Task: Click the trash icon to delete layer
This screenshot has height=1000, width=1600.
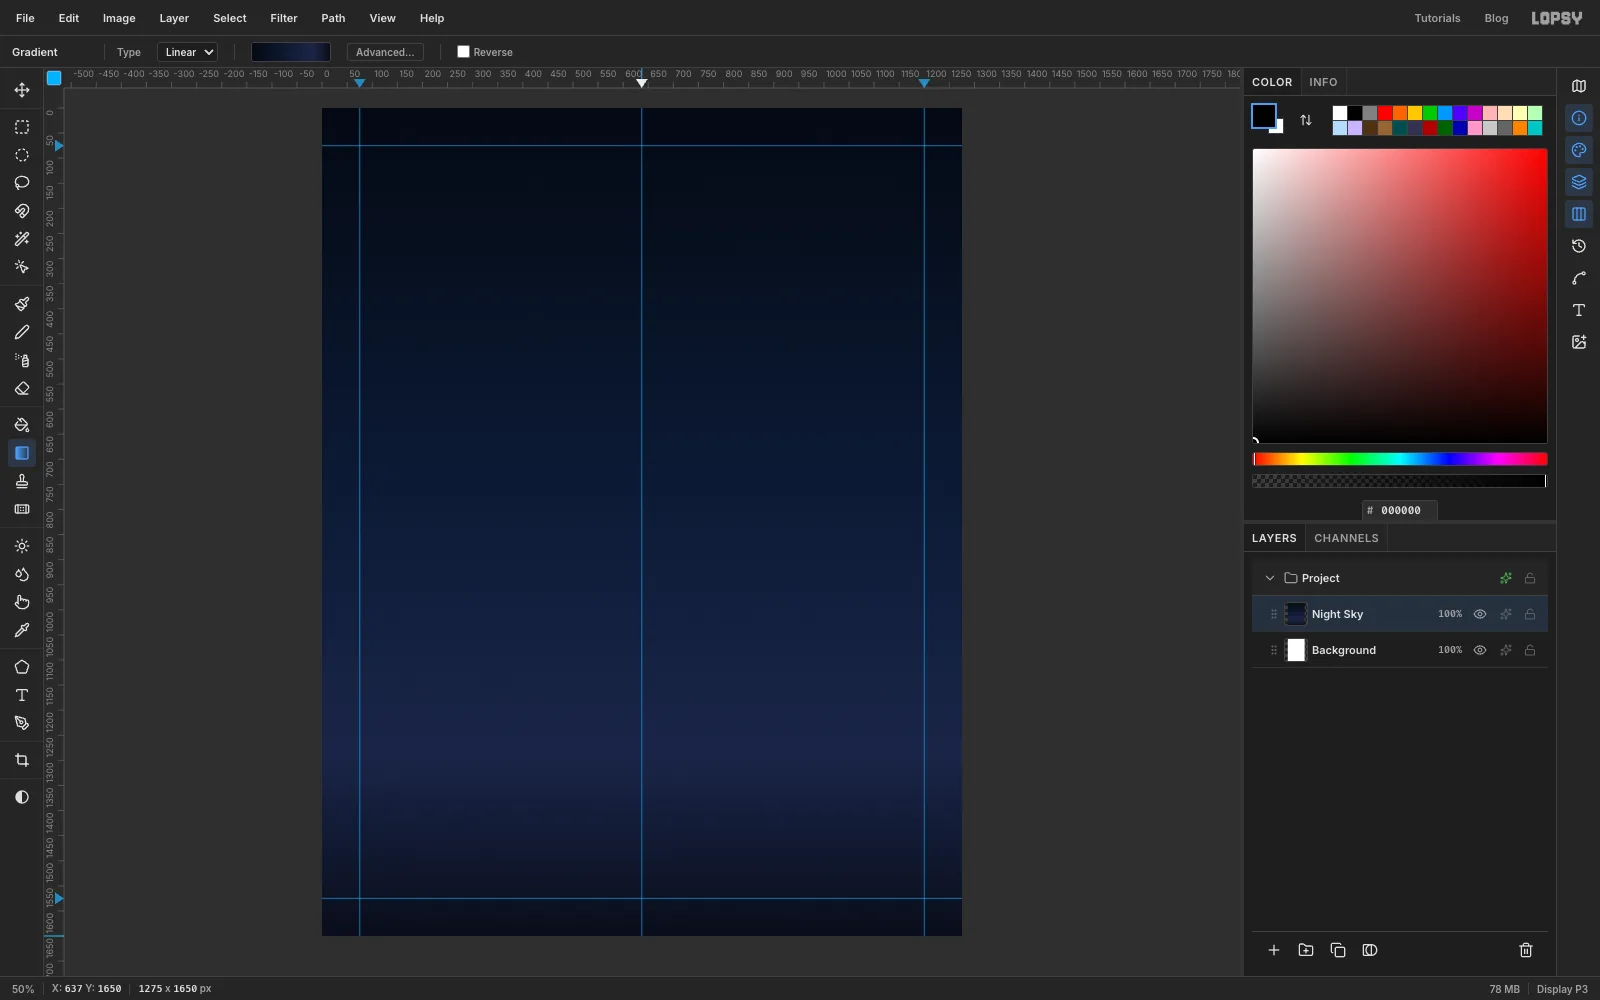Action: 1526,950
